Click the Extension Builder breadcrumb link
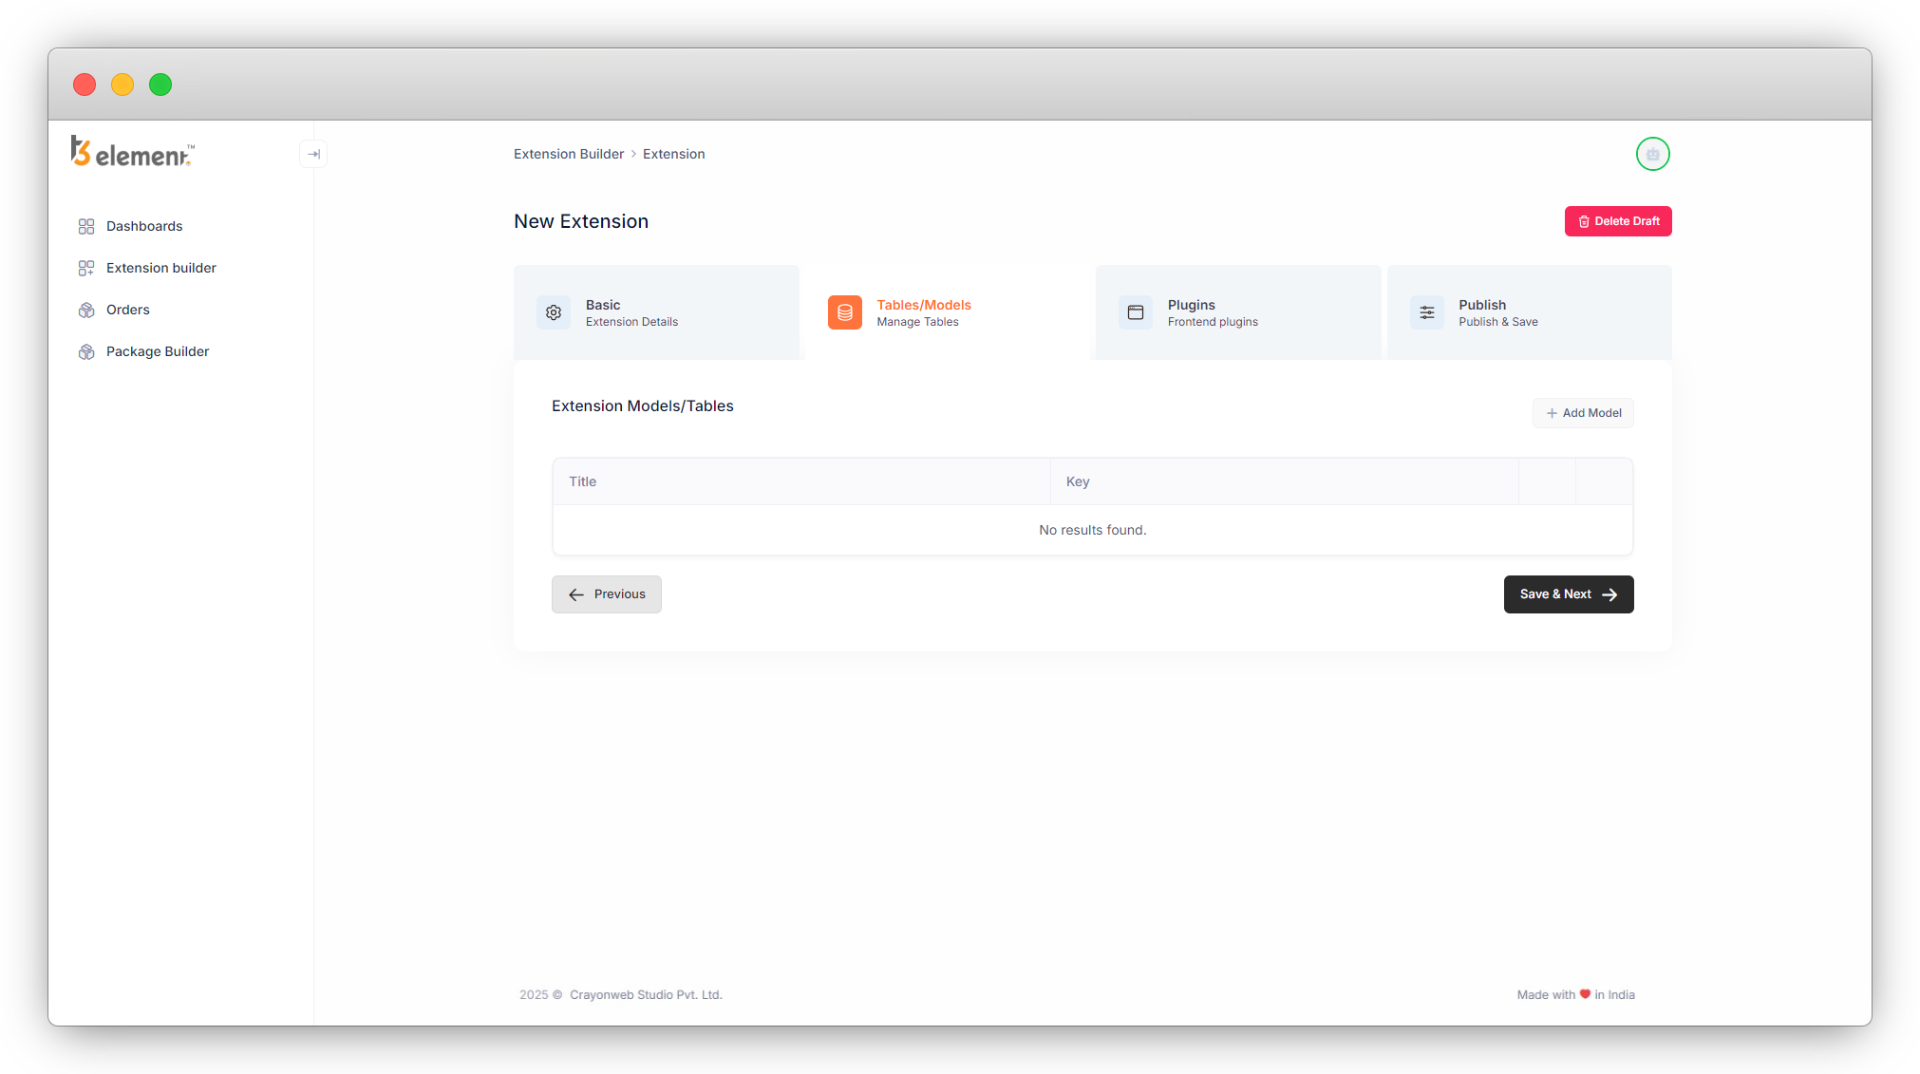1920x1074 pixels. point(568,154)
